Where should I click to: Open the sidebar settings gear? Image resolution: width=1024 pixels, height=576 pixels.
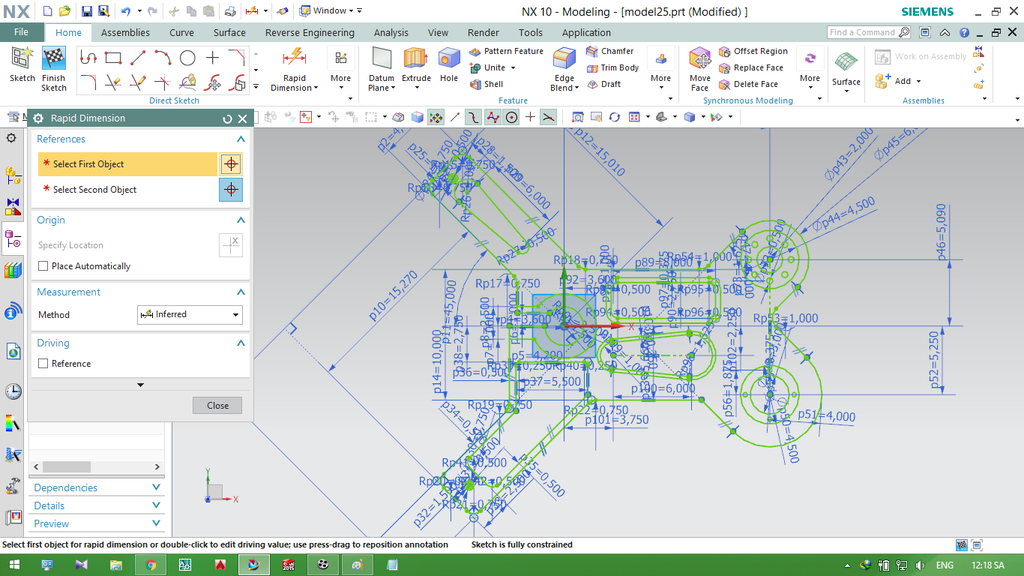(11, 138)
